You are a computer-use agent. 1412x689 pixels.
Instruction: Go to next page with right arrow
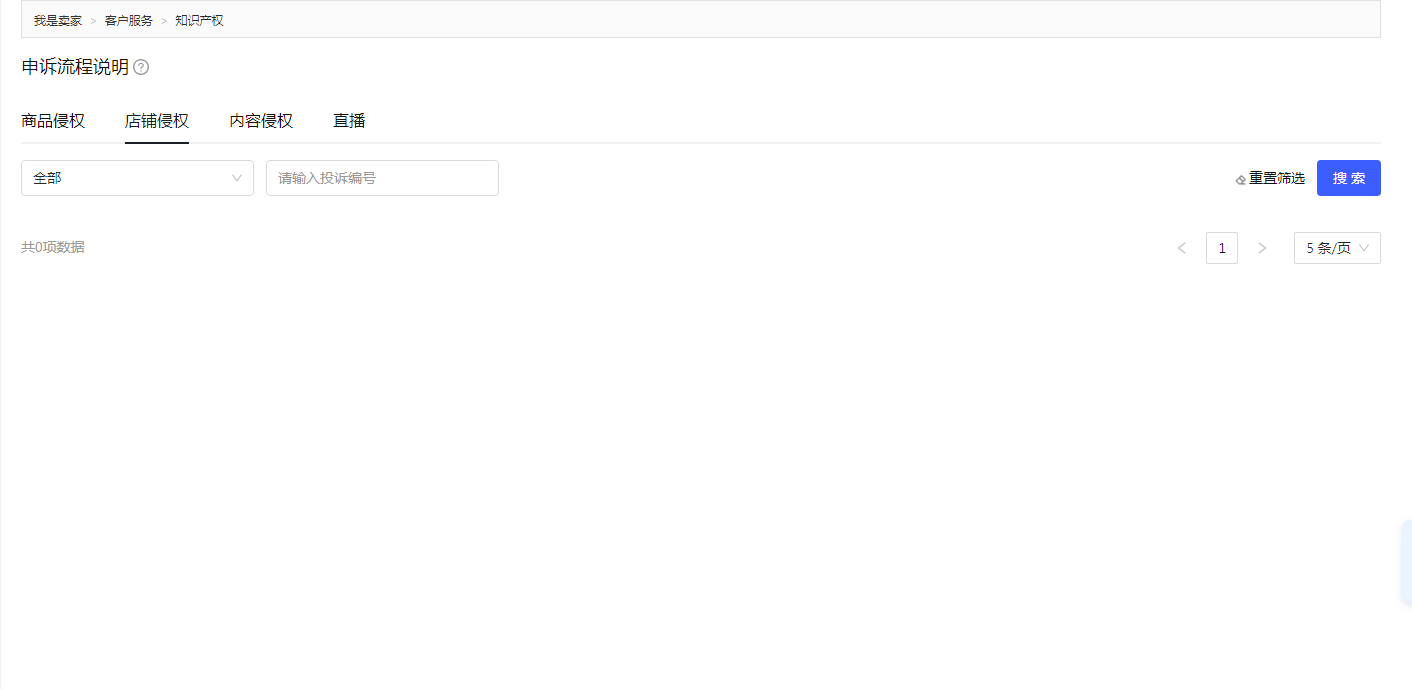point(1262,248)
